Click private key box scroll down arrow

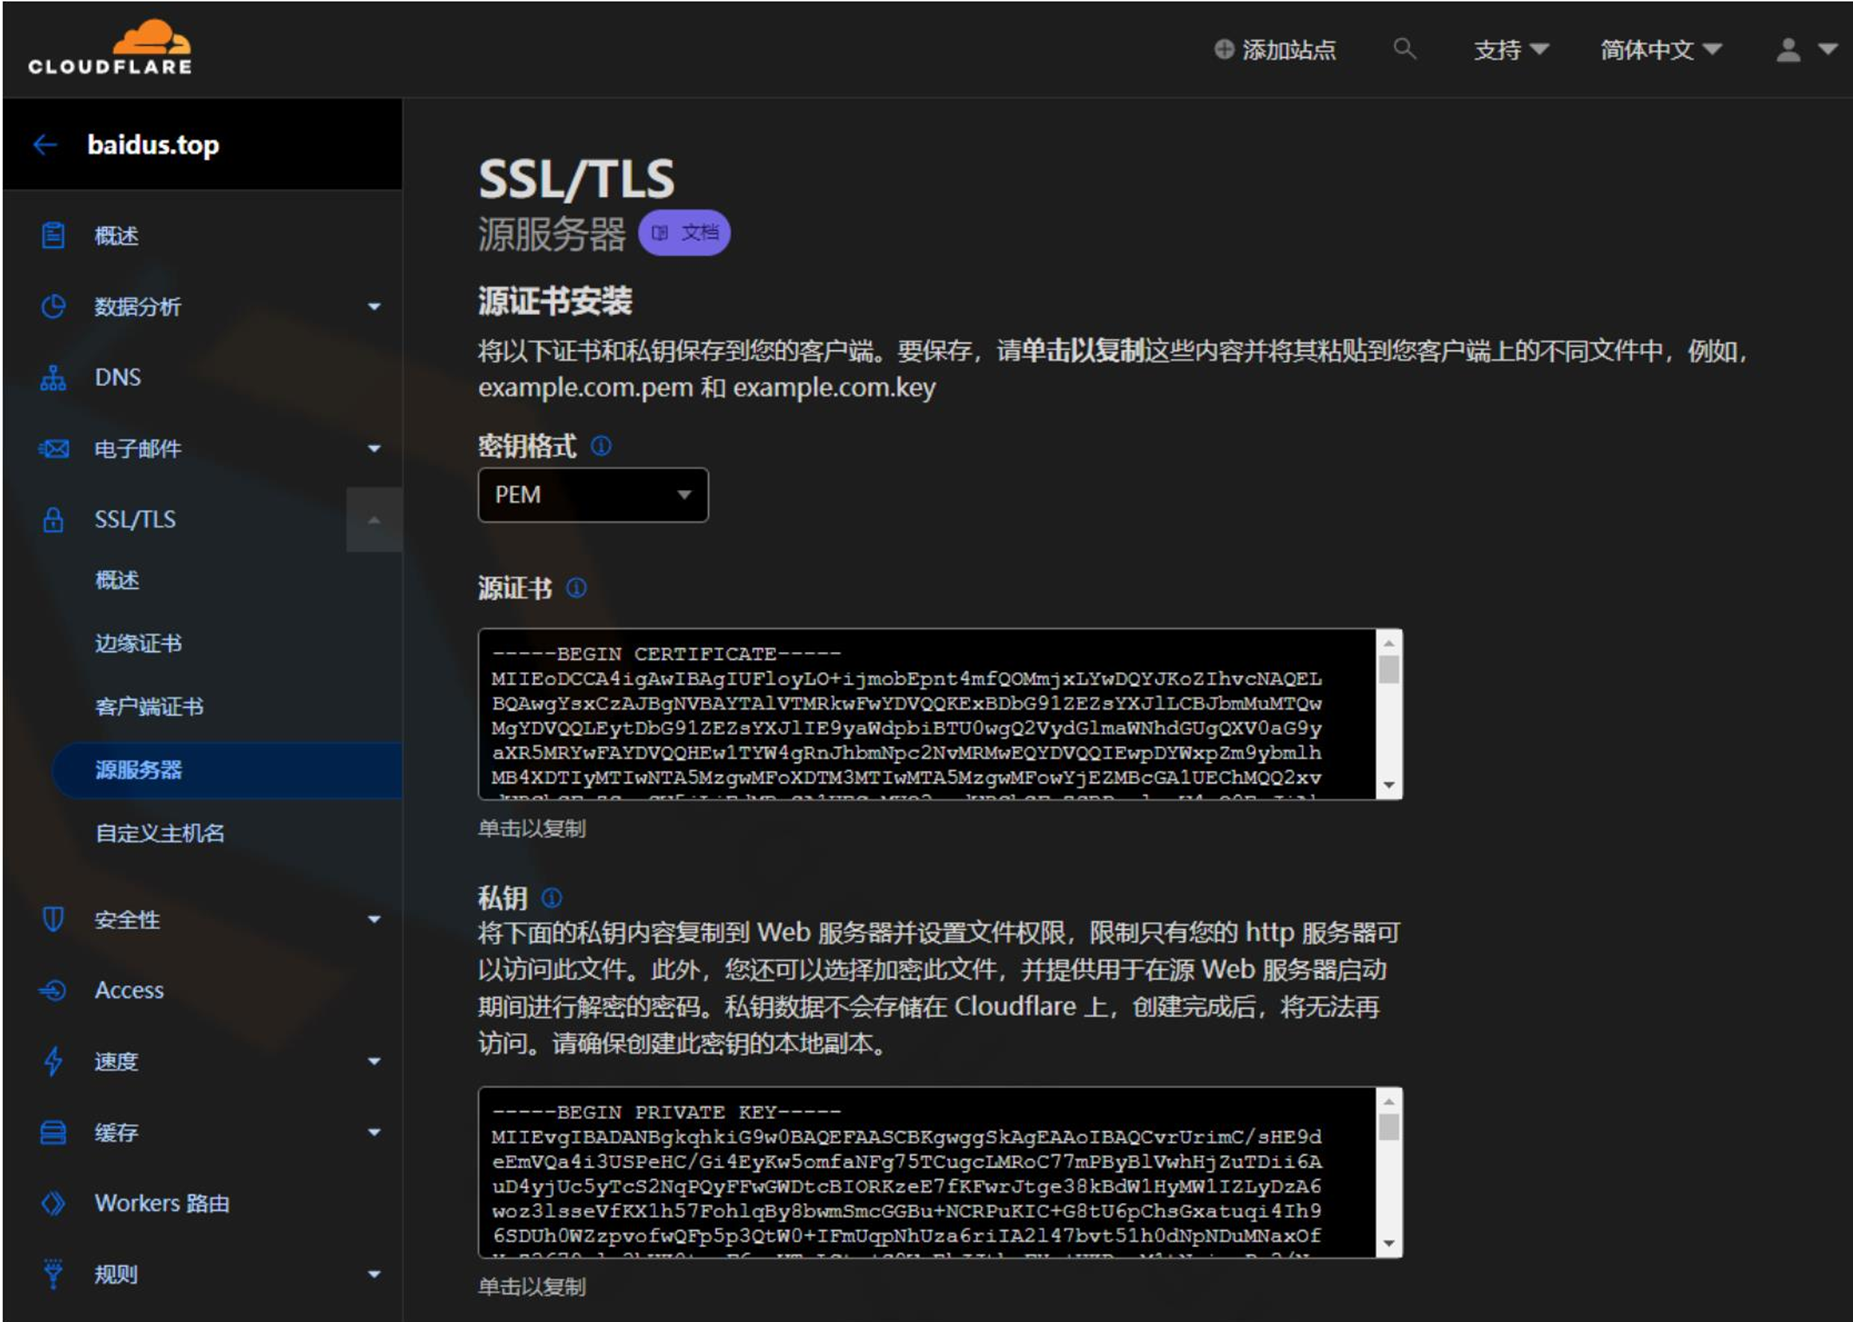coord(1389,1244)
